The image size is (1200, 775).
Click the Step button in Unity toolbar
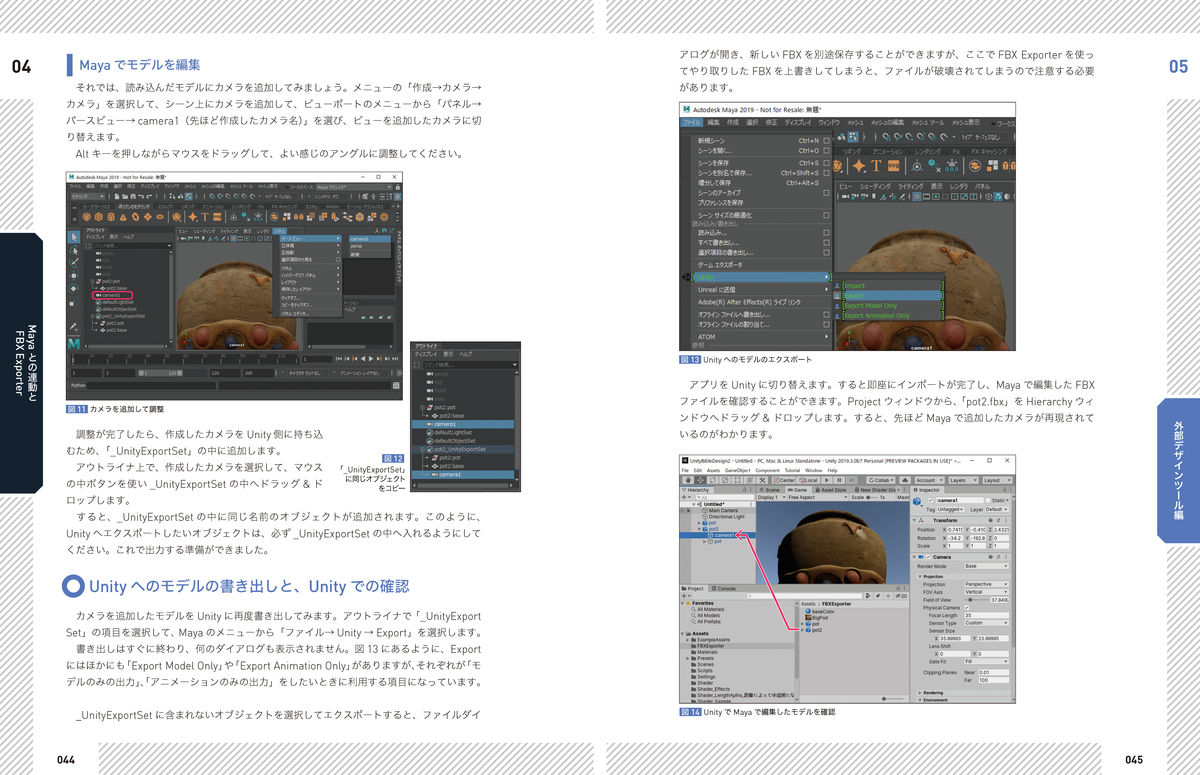852,480
